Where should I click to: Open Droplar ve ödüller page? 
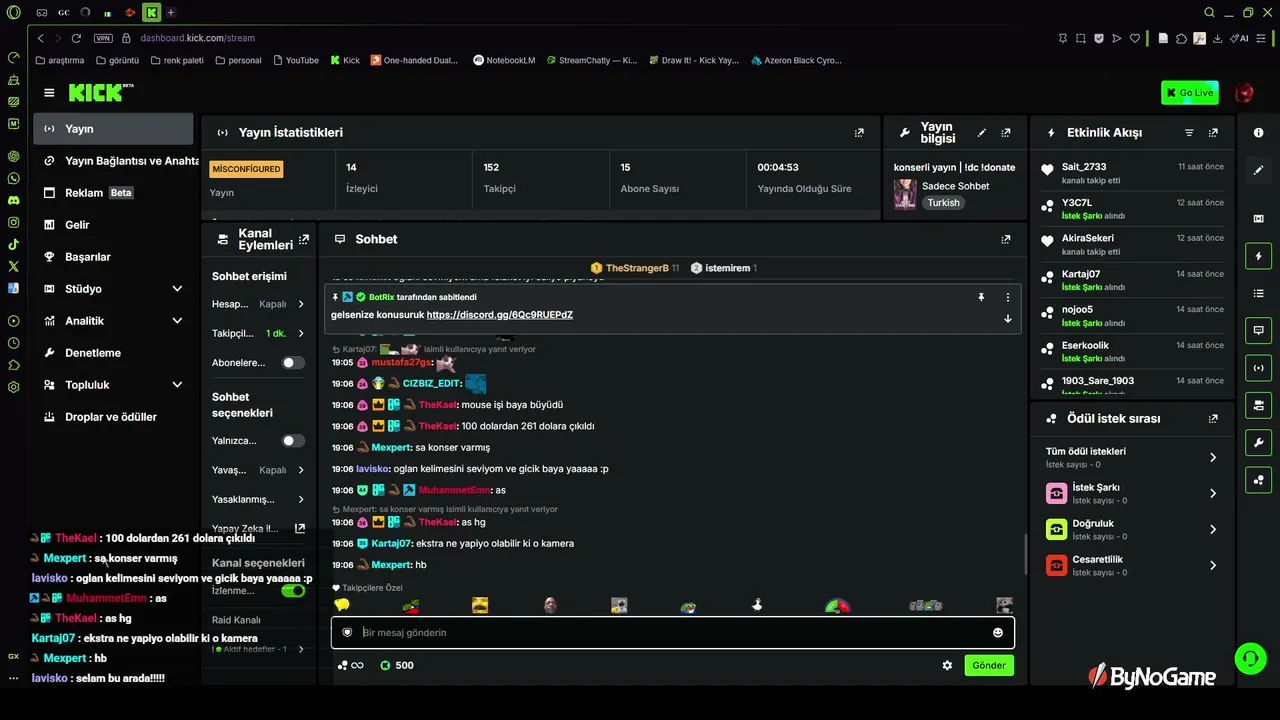coord(113,417)
